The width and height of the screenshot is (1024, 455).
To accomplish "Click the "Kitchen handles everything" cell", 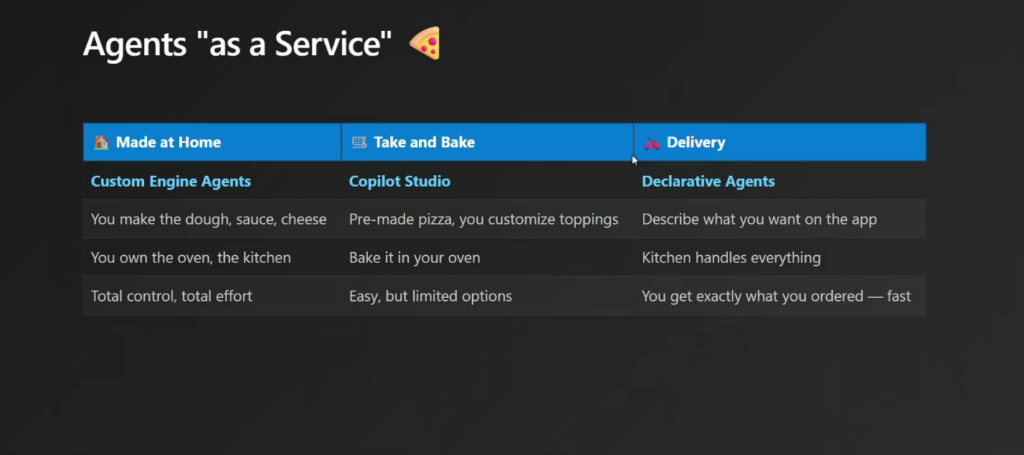I will 731,257.
